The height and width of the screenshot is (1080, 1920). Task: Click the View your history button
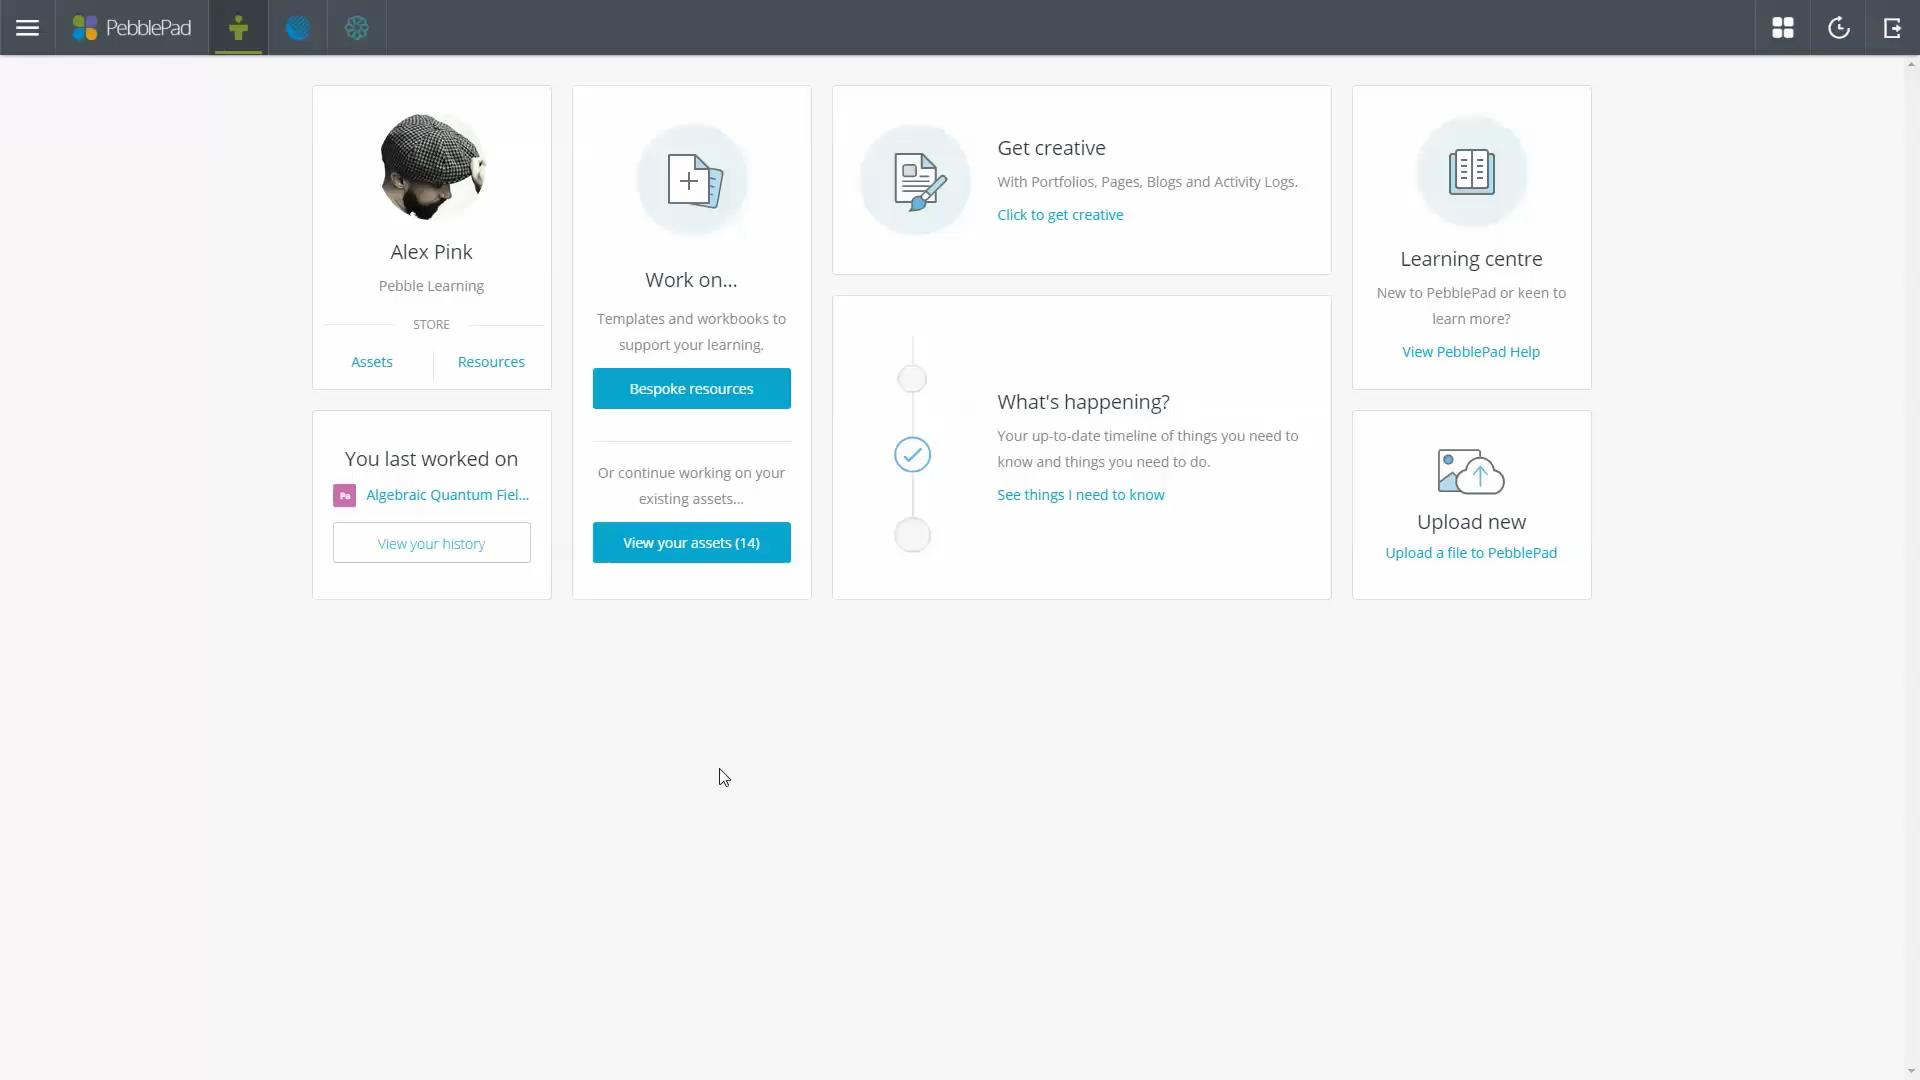point(430,542)
